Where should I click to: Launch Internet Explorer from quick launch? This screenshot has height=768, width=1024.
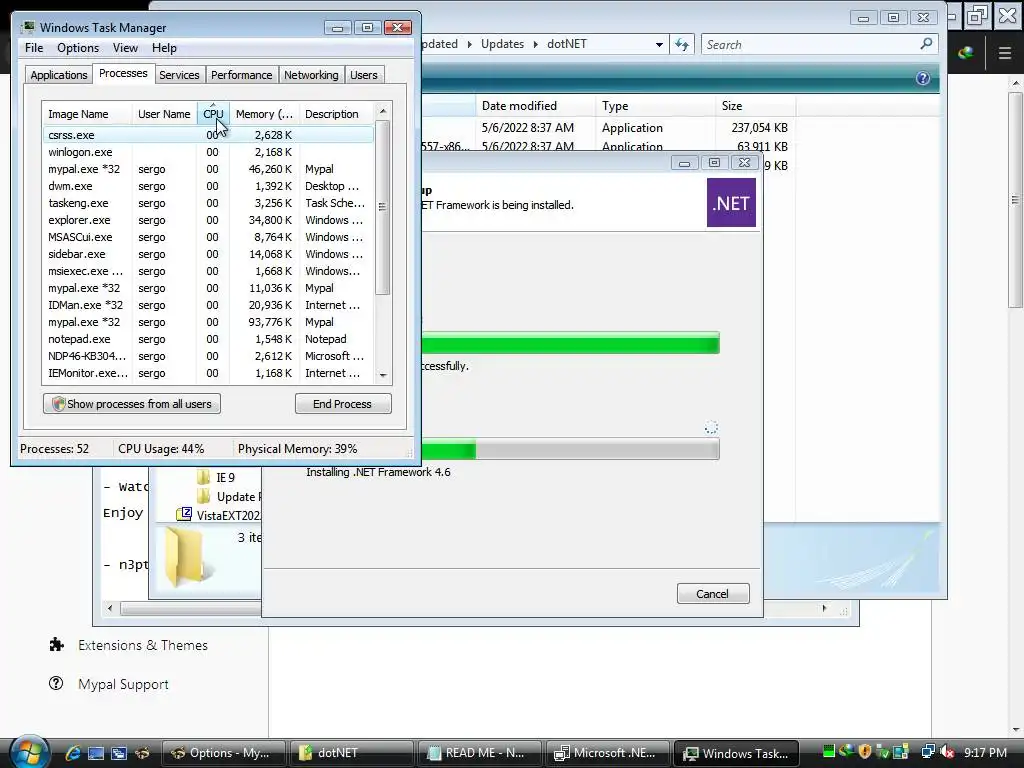pos(73,753)
